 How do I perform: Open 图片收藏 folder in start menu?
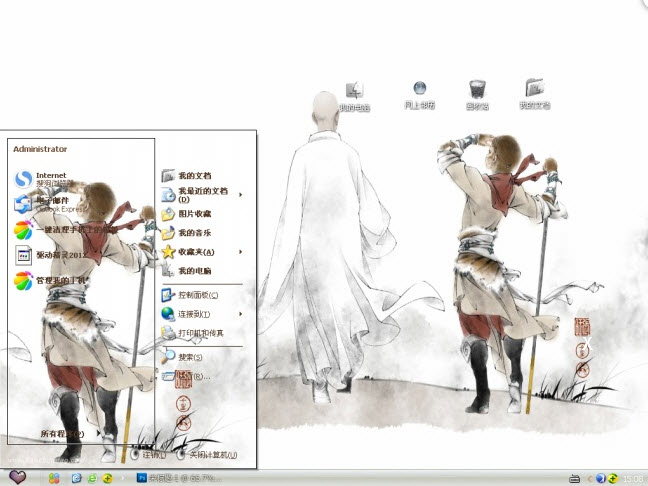point(186,214)
